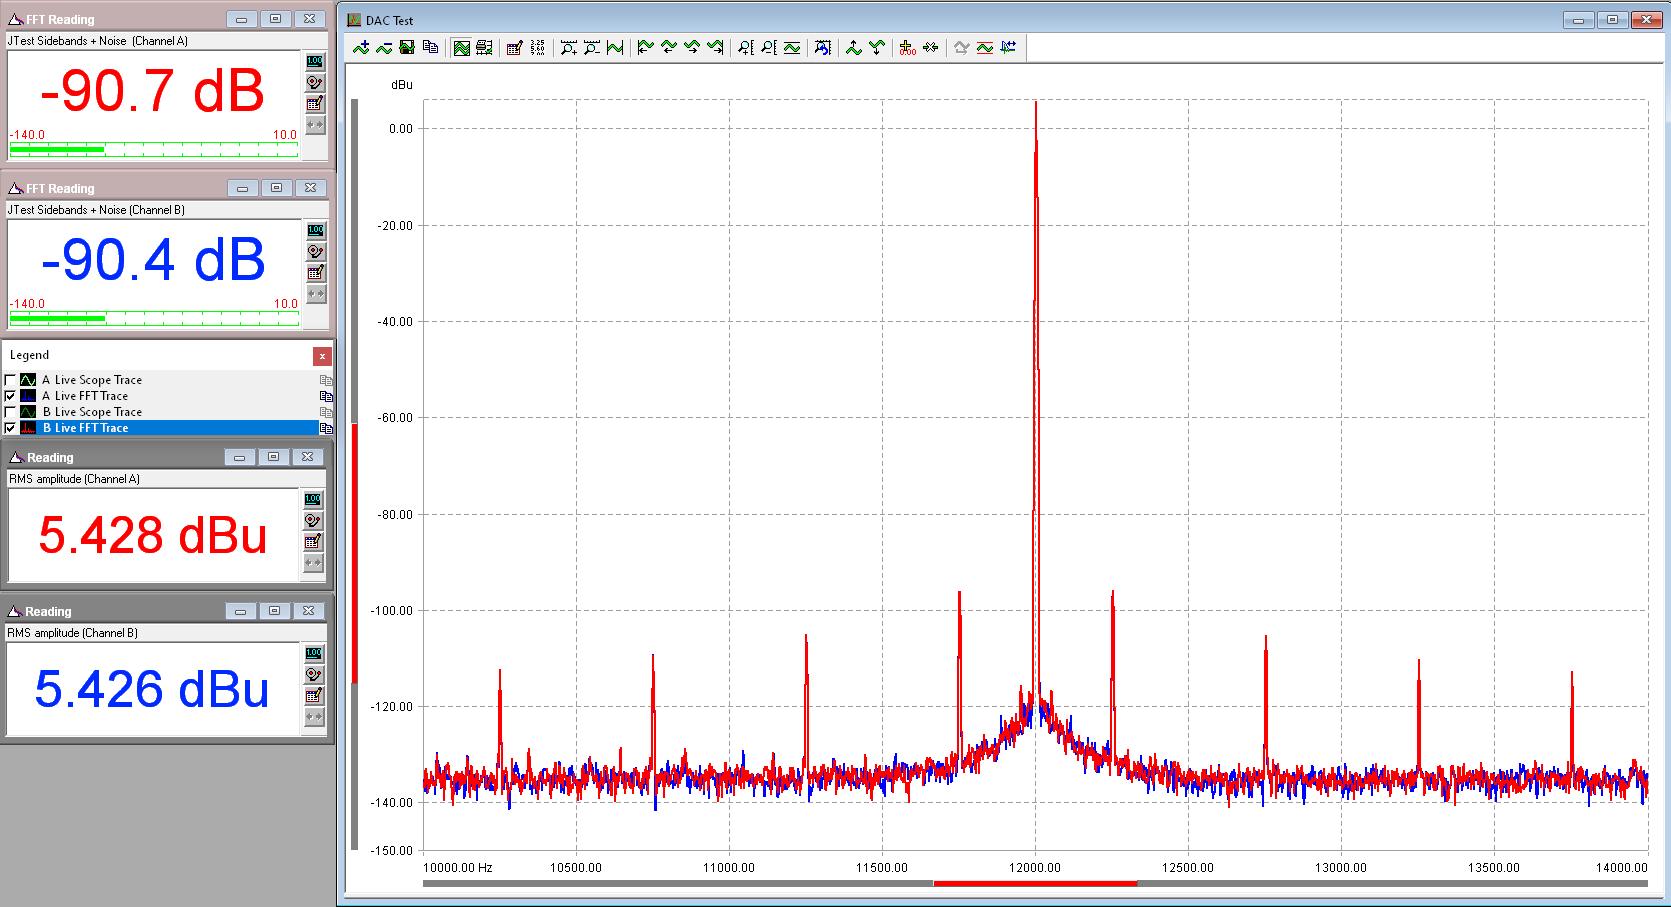Click the copy graph icon in DAC Test toolbar
The image size is (1671, 907).
[431, 47]
